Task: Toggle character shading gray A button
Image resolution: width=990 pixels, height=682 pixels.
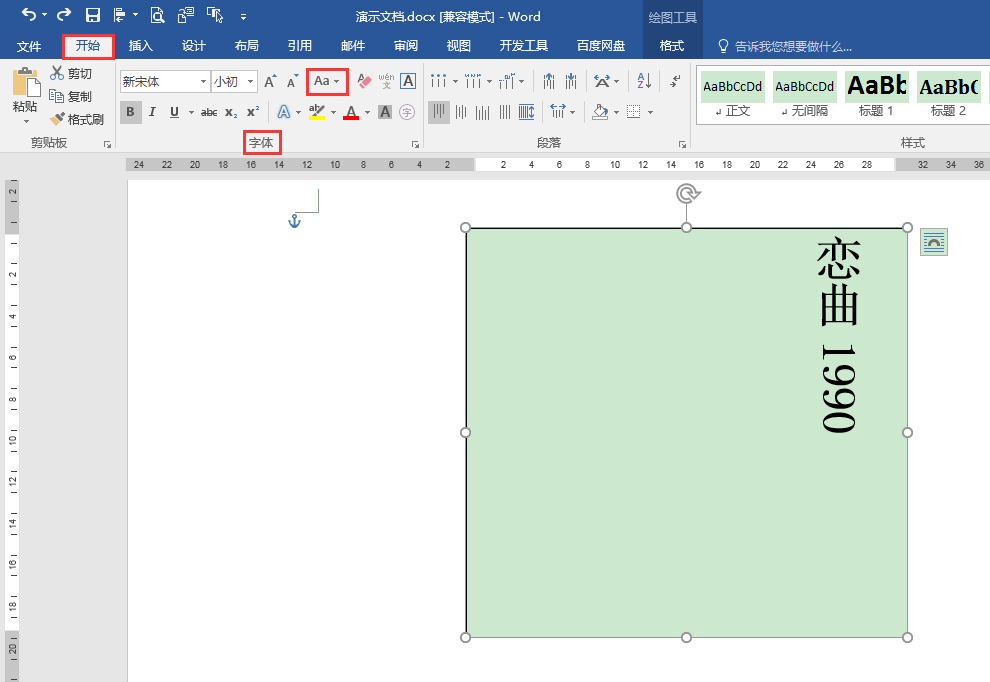Action: pyautogui.click(x=385, y=112)
